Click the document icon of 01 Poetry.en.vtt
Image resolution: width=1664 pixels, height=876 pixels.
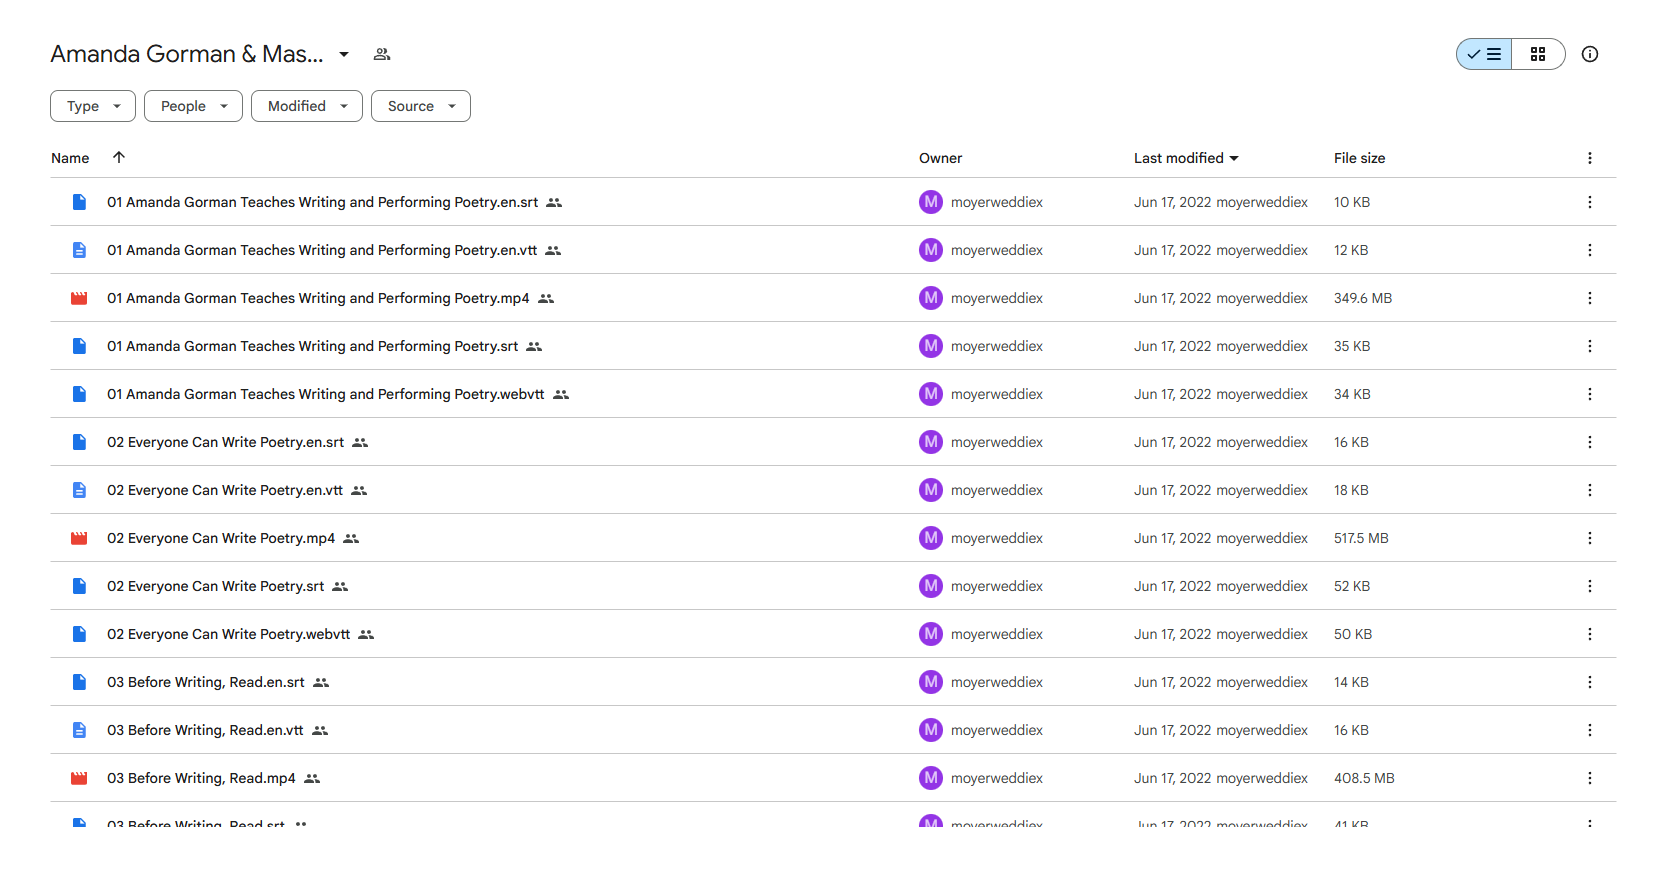79,250
